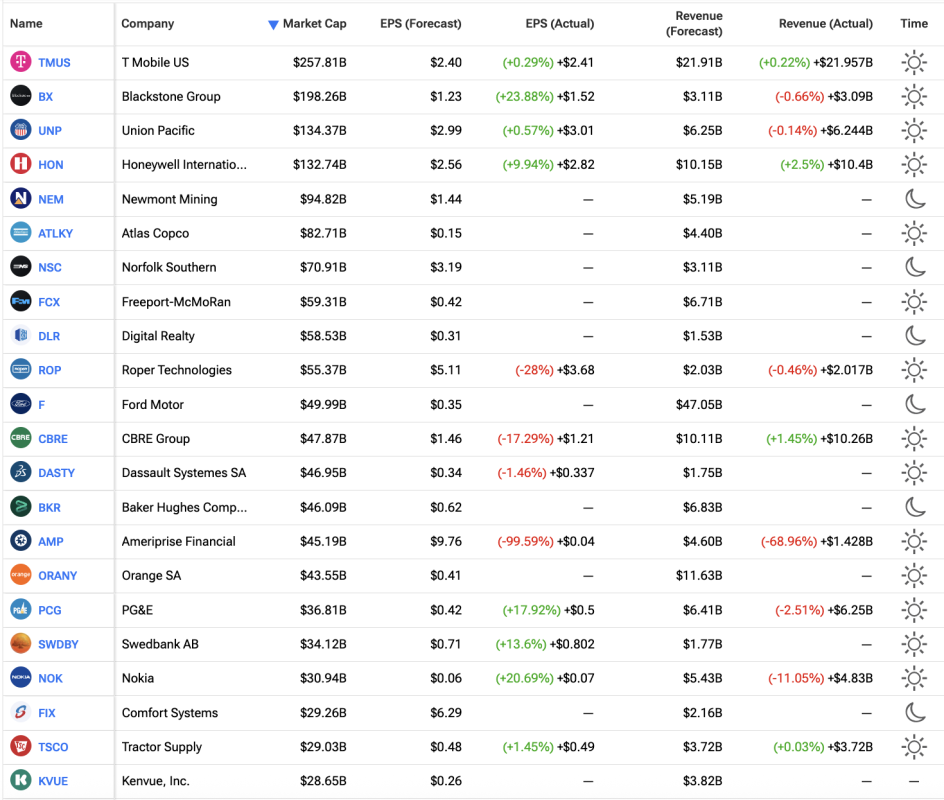Select the $9.76 EPS forecast cell
The height and width of the screenshot is (800, 944).
[446, 542]
